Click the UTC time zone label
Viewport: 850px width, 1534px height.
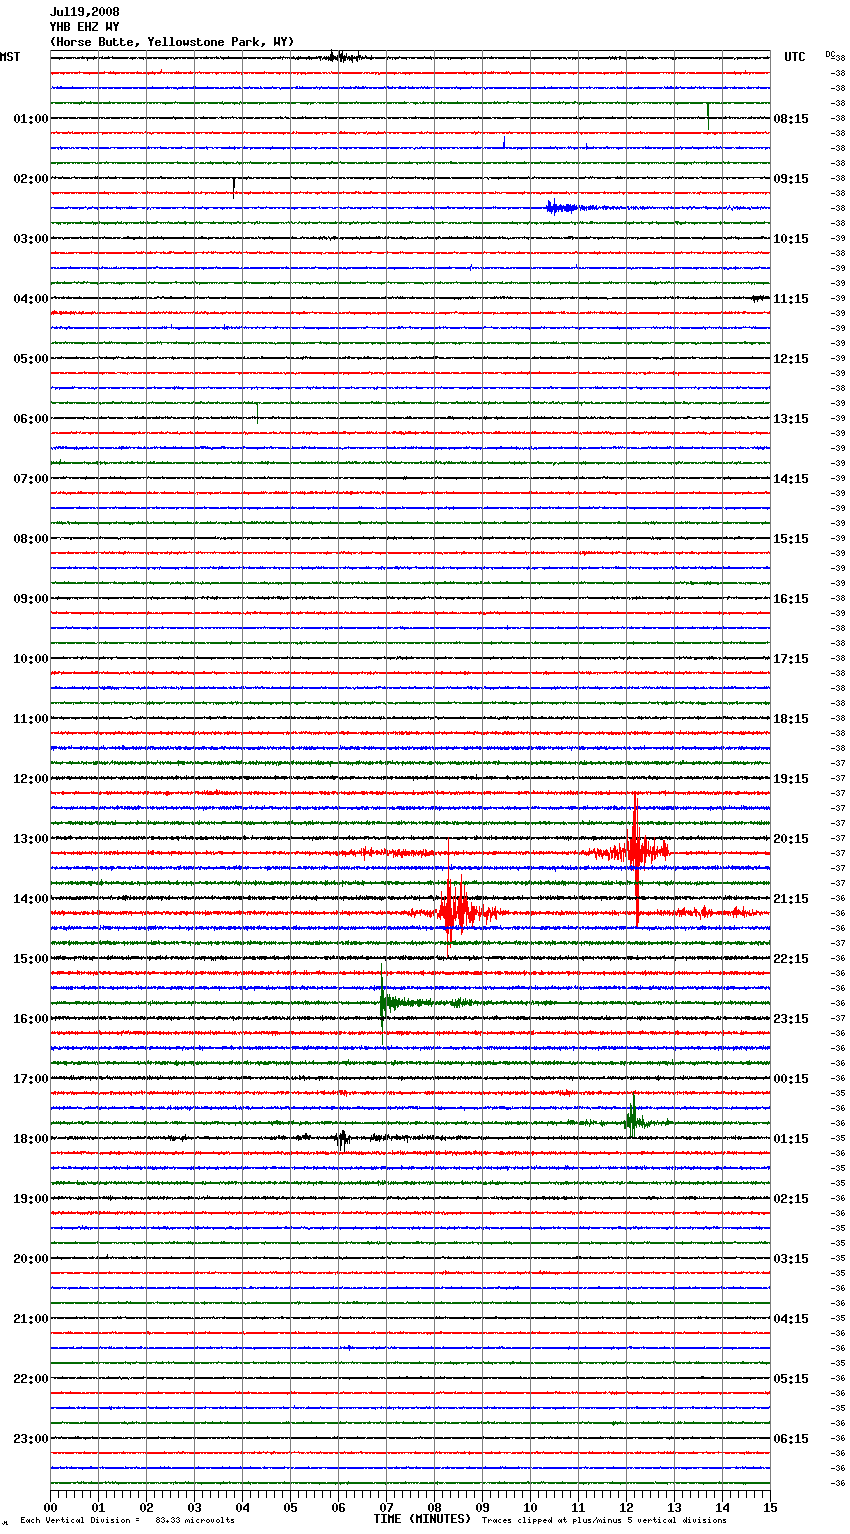point(795,57)
